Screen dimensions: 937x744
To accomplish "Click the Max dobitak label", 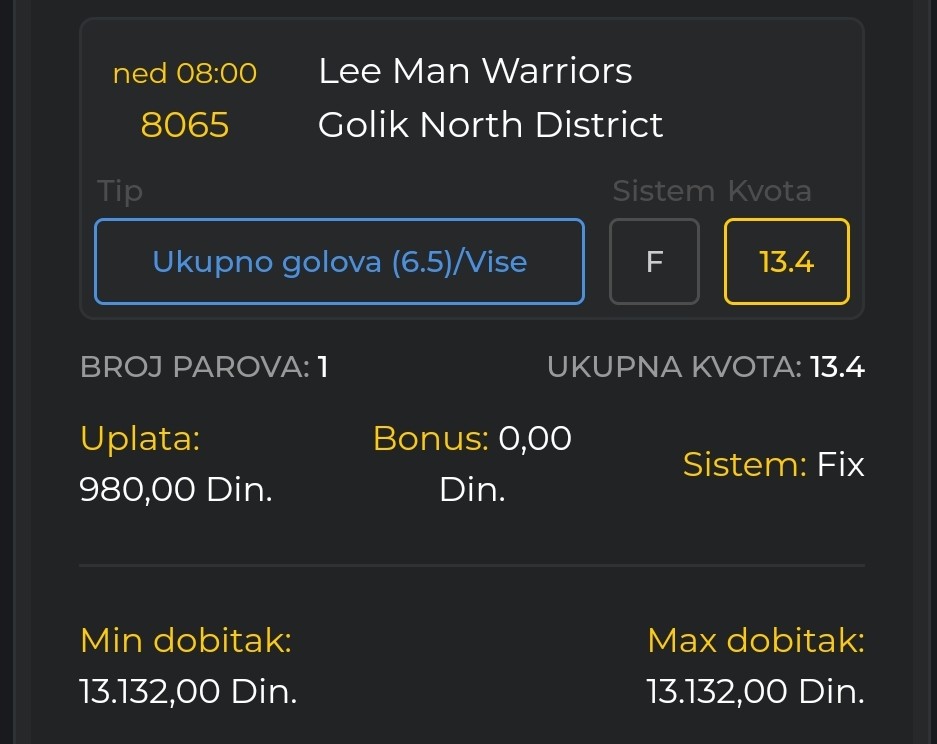I will (x=755, y=640).
